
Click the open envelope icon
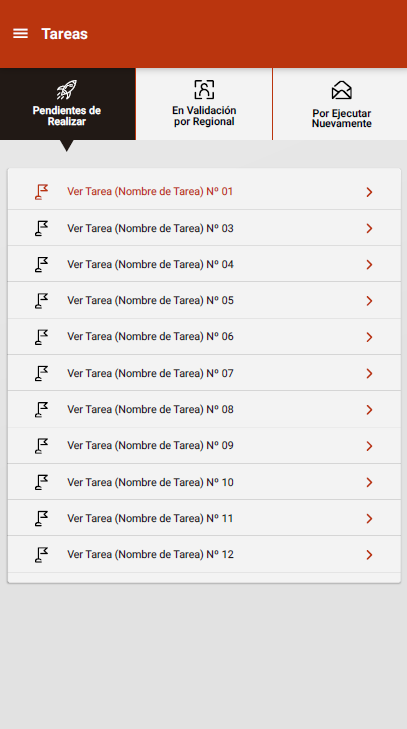(x=341, y=90)
